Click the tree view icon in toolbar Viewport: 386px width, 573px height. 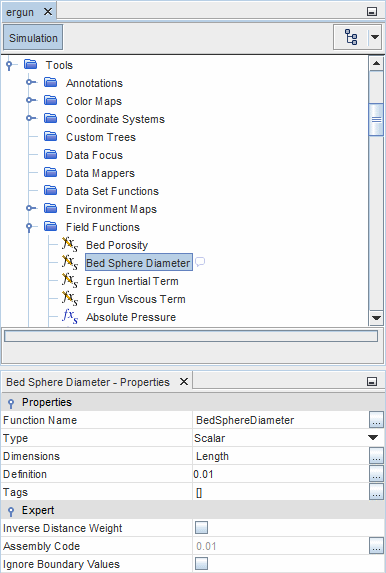tap(351, 37)
